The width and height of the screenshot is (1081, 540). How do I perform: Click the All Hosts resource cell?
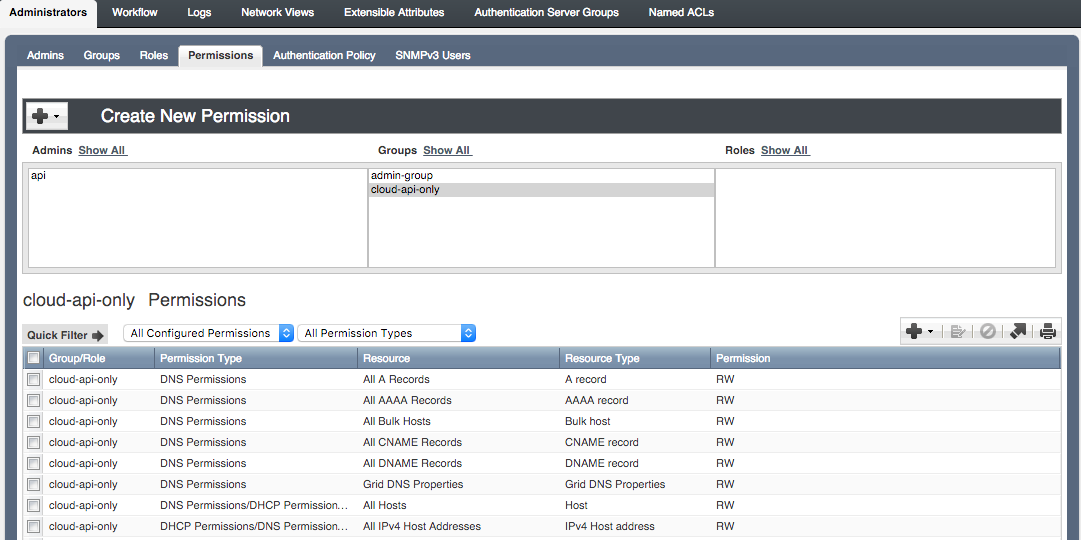[458, 506]
